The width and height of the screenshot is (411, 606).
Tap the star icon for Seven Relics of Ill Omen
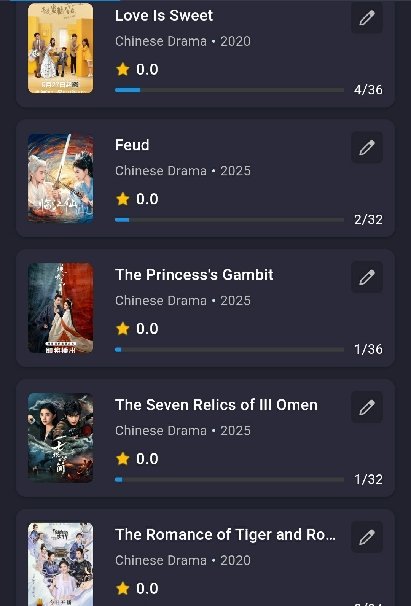(123, 459)
